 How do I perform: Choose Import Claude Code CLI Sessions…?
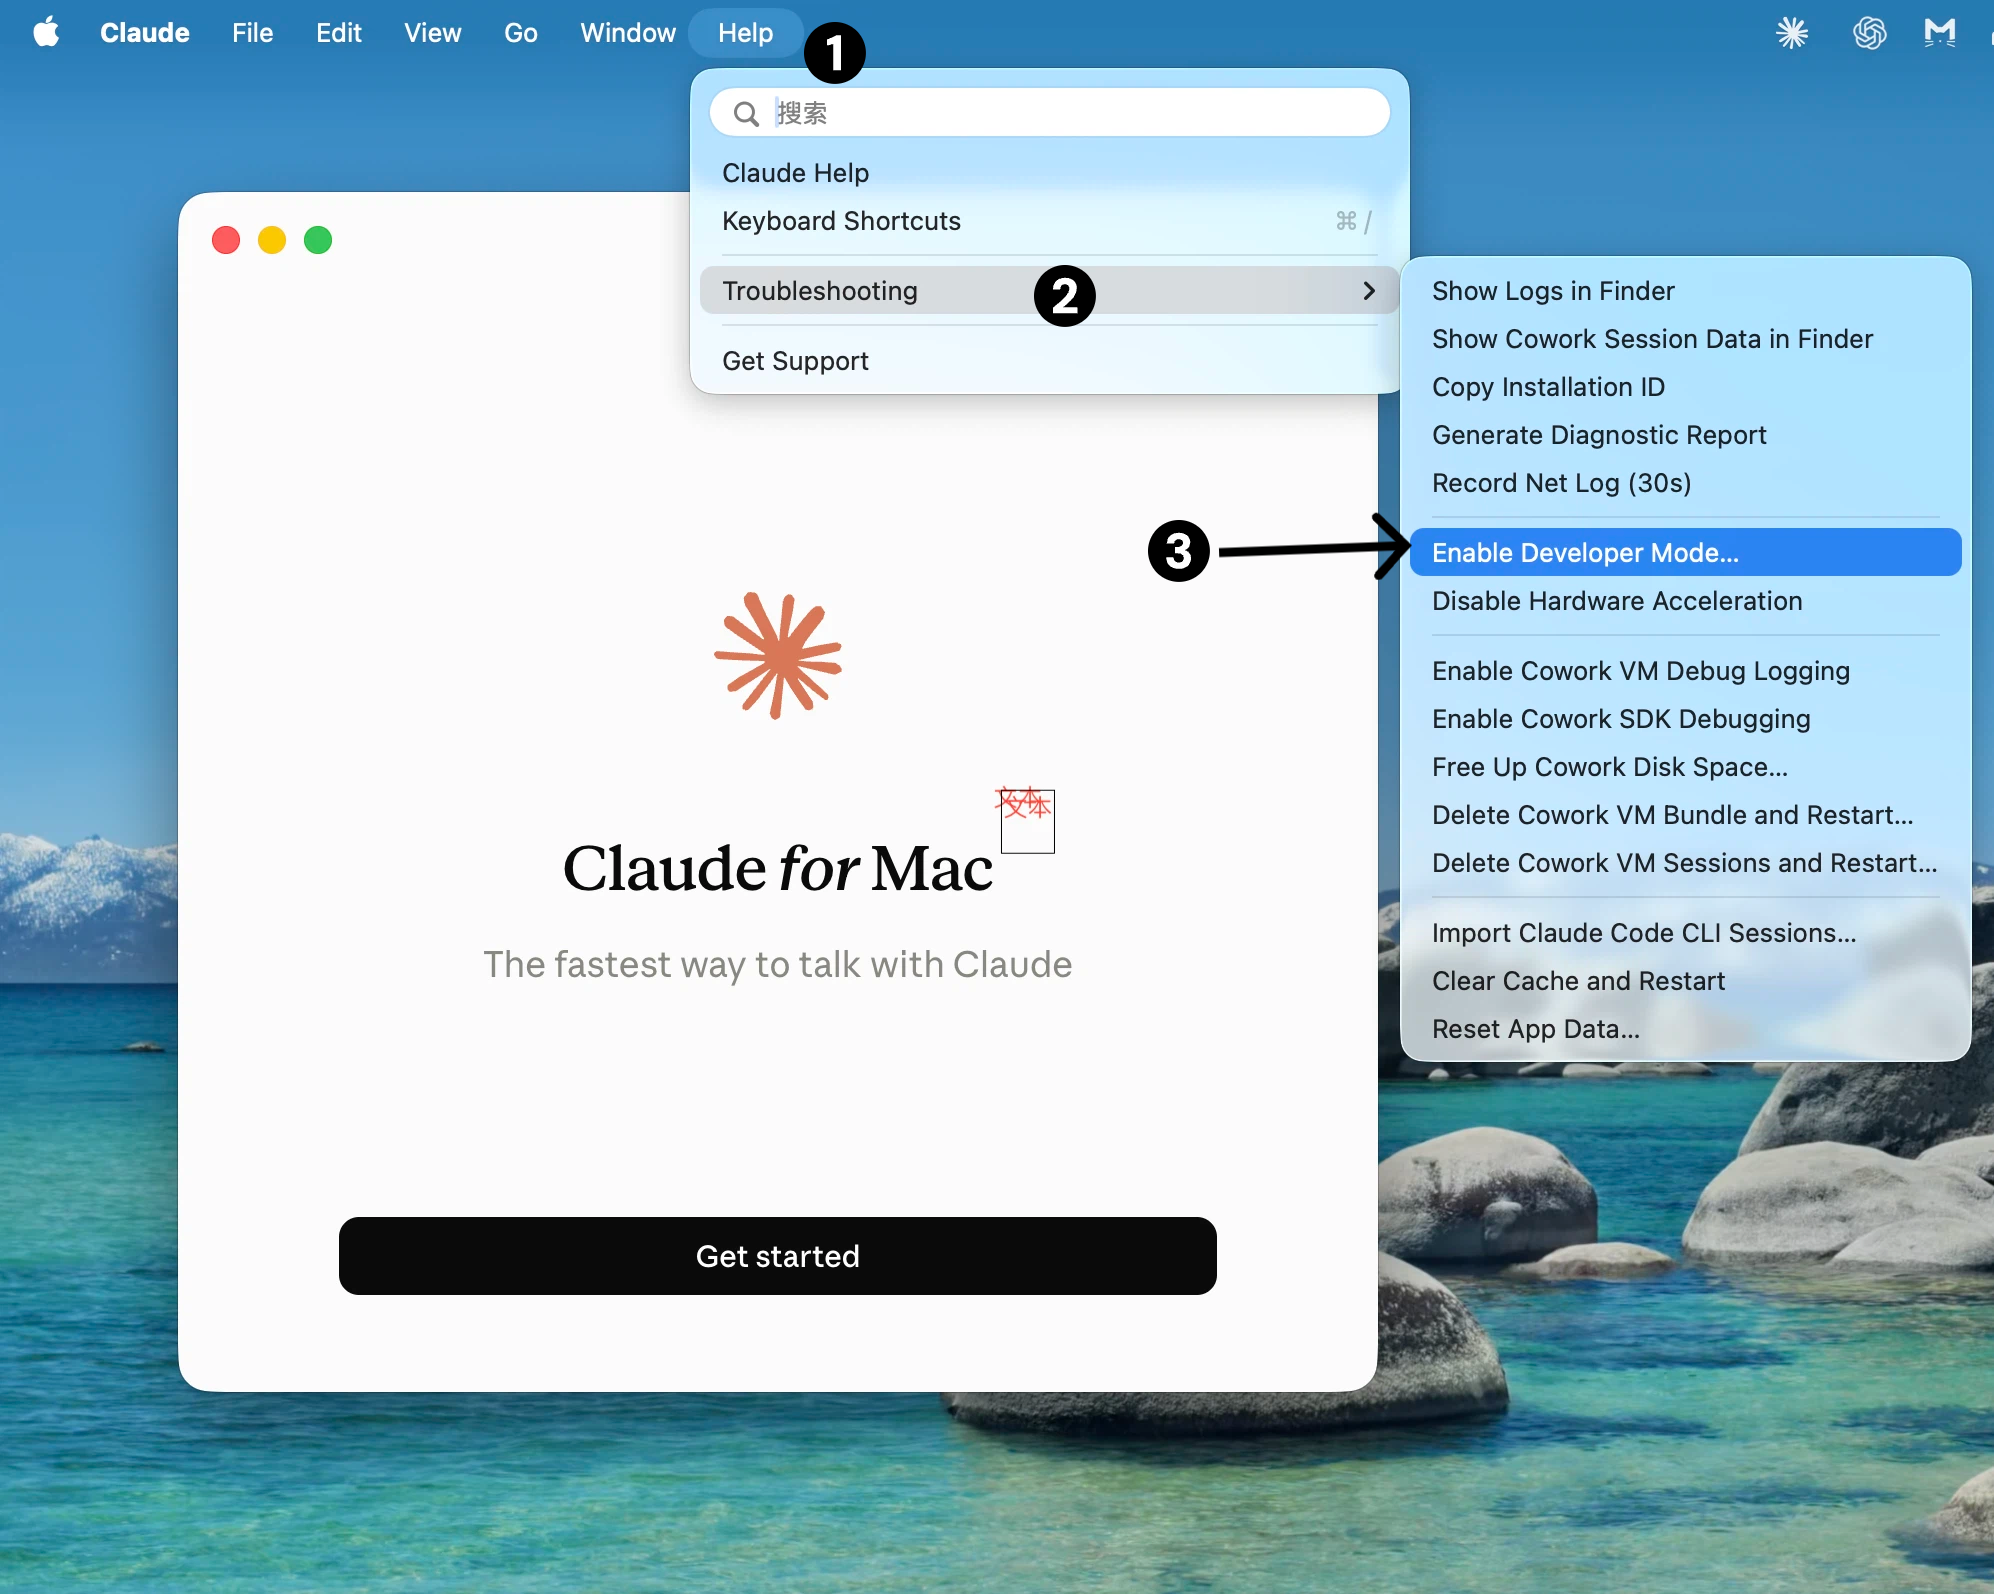1686,933
